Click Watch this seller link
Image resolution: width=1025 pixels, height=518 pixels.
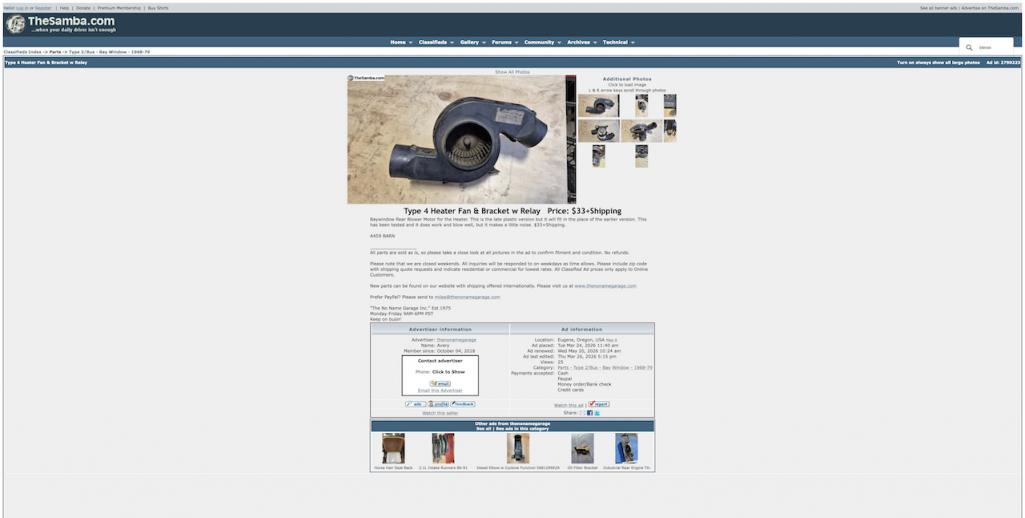tap(440, 413)
